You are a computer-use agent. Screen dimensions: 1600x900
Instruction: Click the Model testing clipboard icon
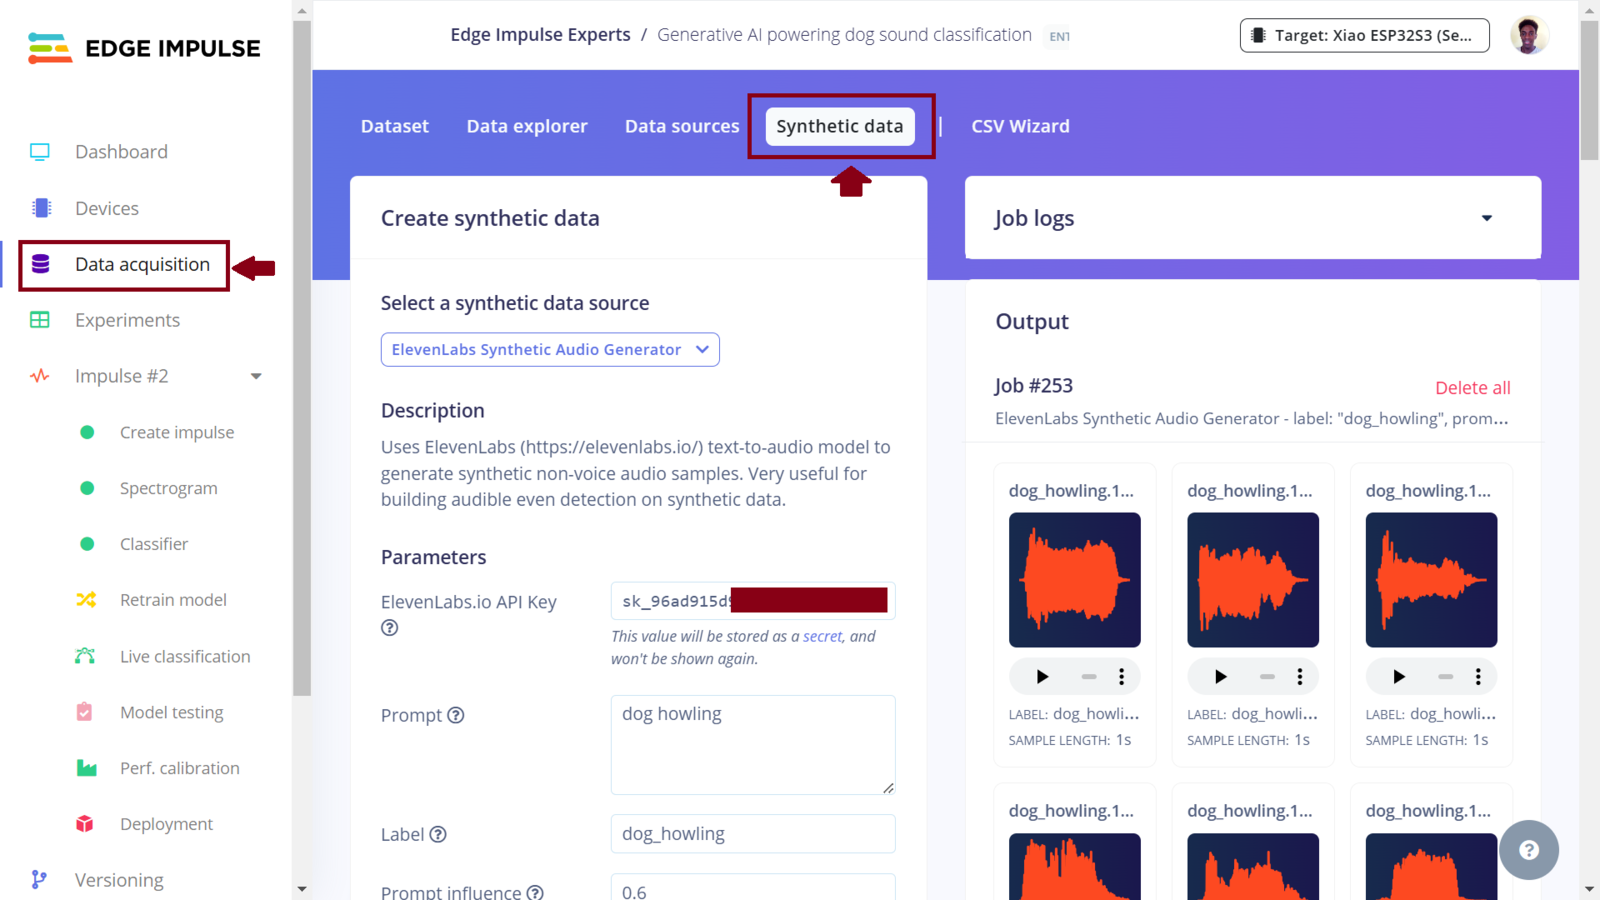pyautogui.click(x=85, y=712)
